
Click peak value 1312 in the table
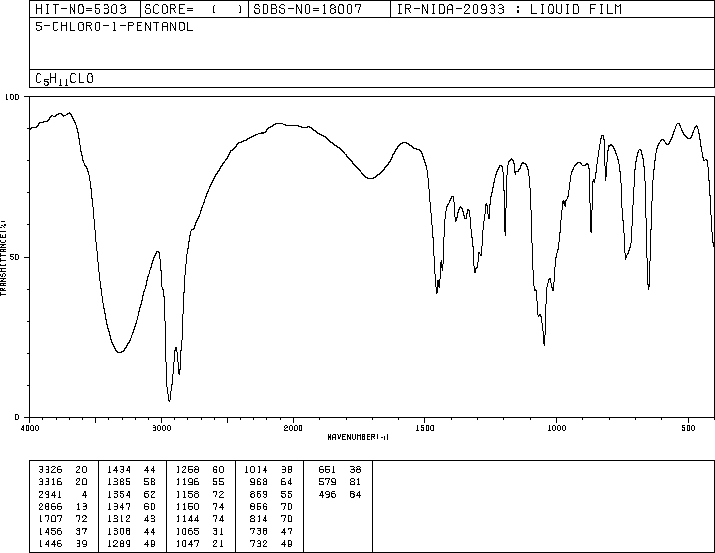tap(119, 519)
